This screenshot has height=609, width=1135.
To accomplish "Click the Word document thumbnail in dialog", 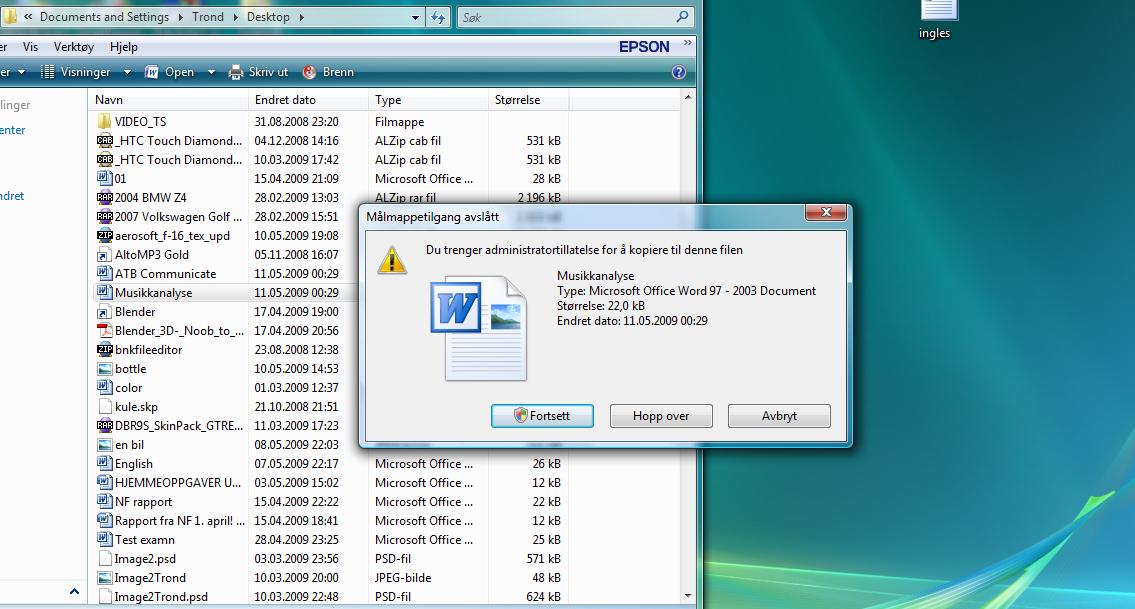I will 478,329.
